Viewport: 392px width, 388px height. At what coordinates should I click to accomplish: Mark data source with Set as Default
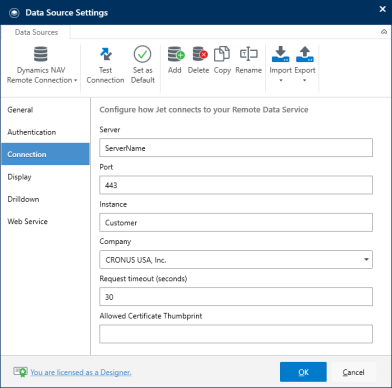click(143, 65)
